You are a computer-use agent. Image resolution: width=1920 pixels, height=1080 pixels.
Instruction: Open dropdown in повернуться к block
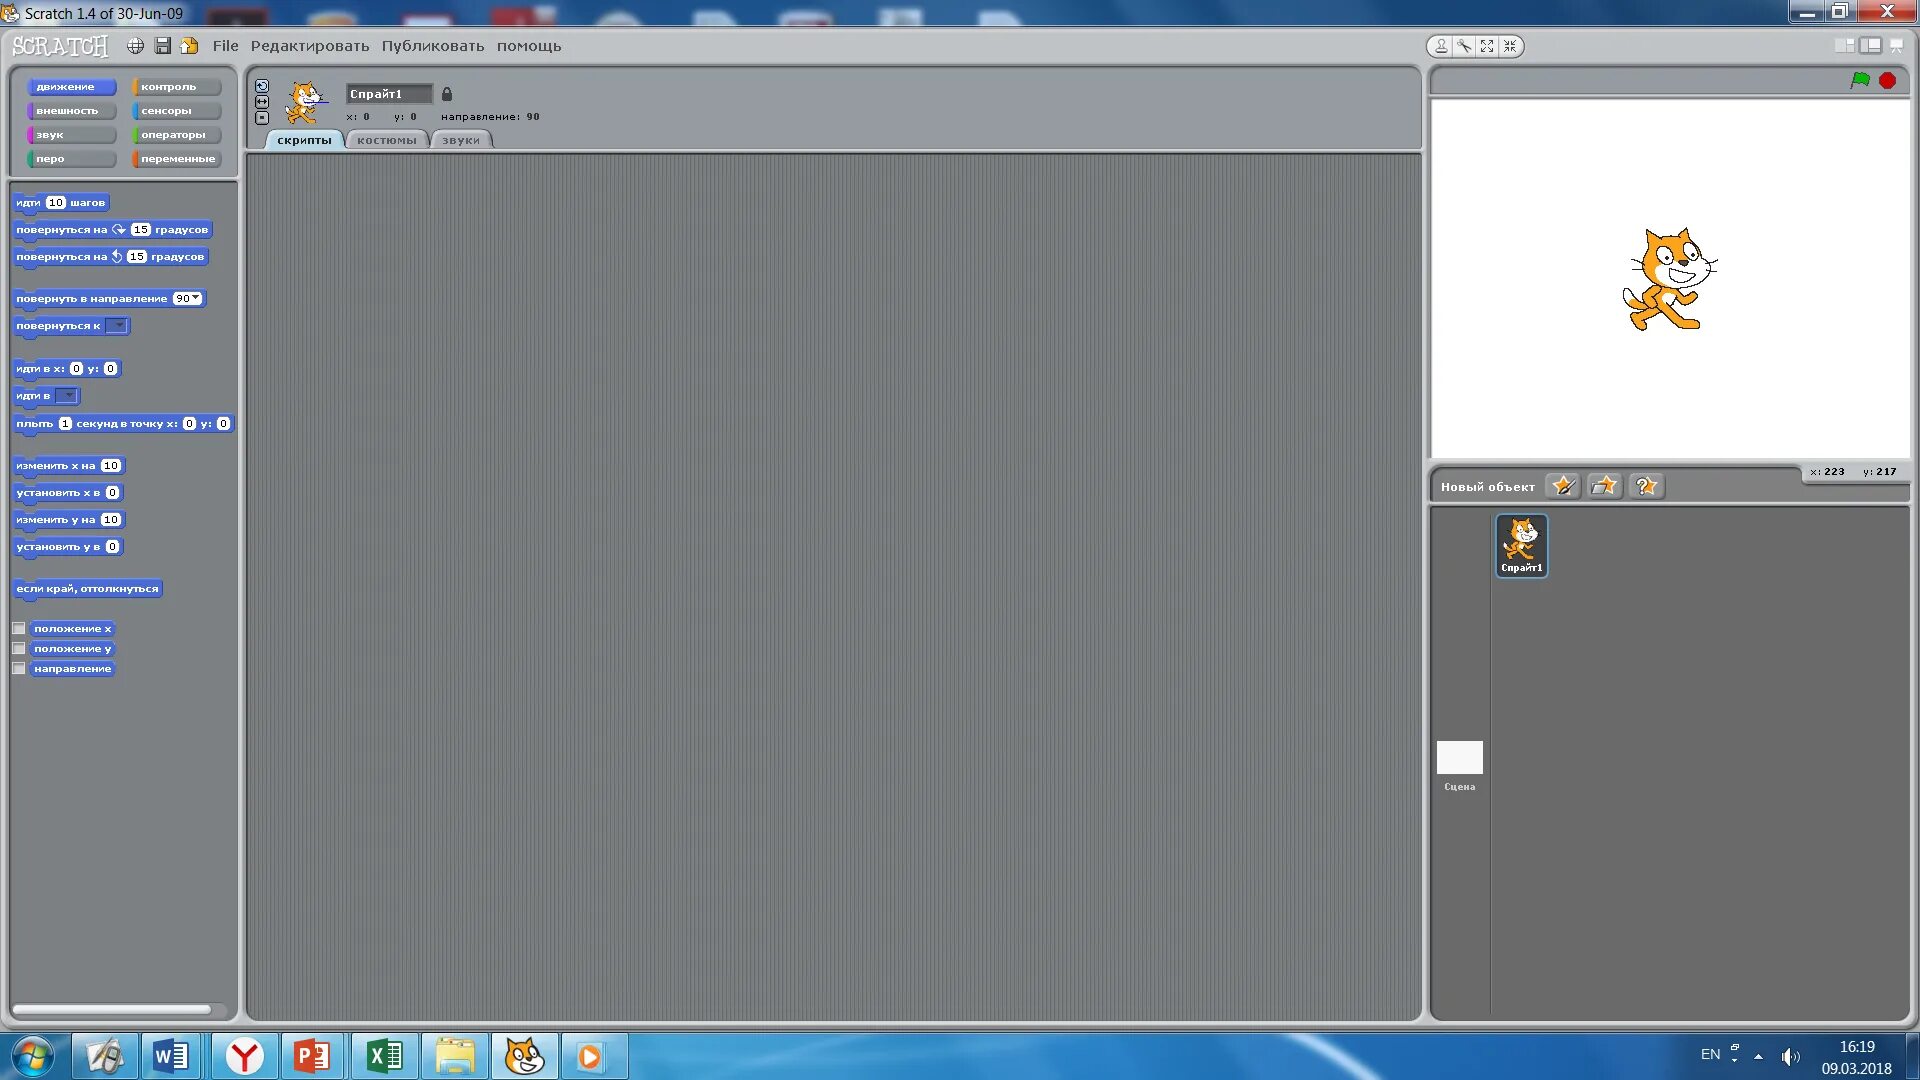[x=117, y=326]
